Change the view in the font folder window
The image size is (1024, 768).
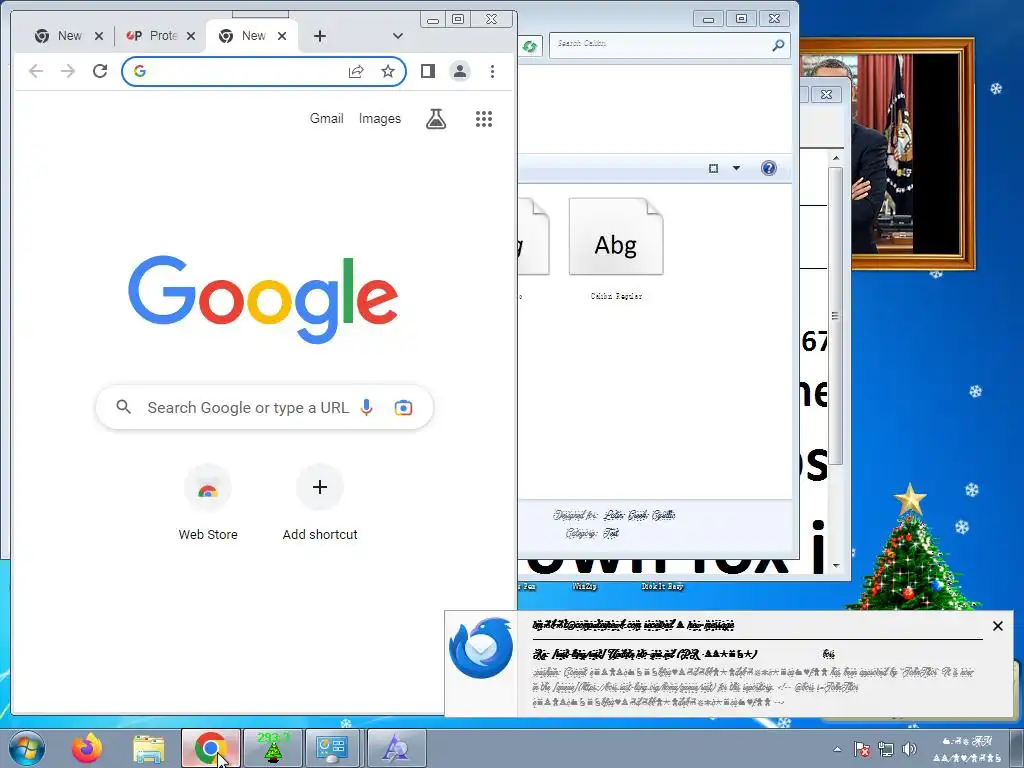(x=713, y=168)
